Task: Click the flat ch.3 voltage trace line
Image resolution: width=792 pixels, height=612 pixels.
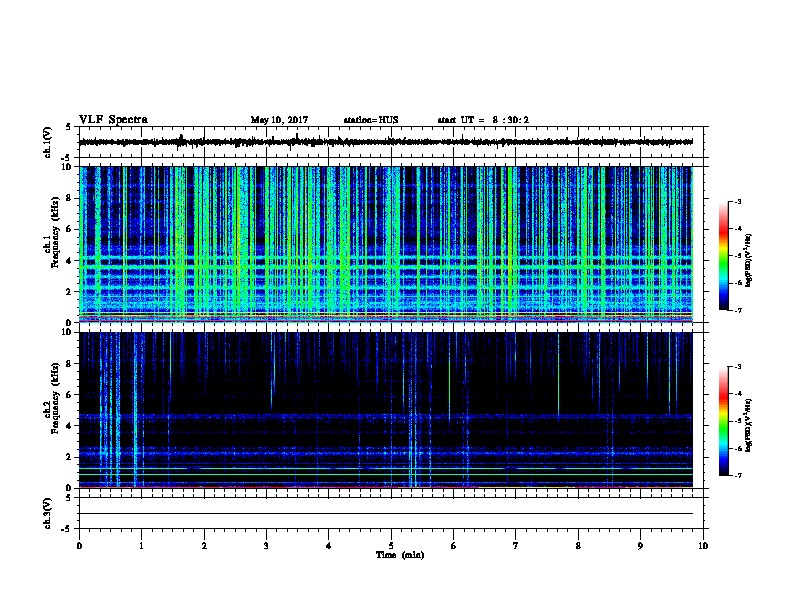Action: (386, 514)
